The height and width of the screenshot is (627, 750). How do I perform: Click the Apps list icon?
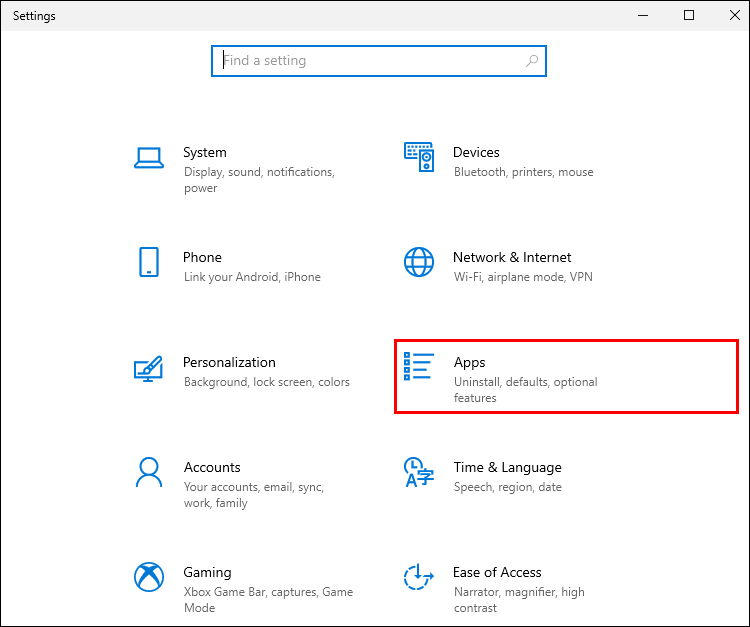[419, 366]
